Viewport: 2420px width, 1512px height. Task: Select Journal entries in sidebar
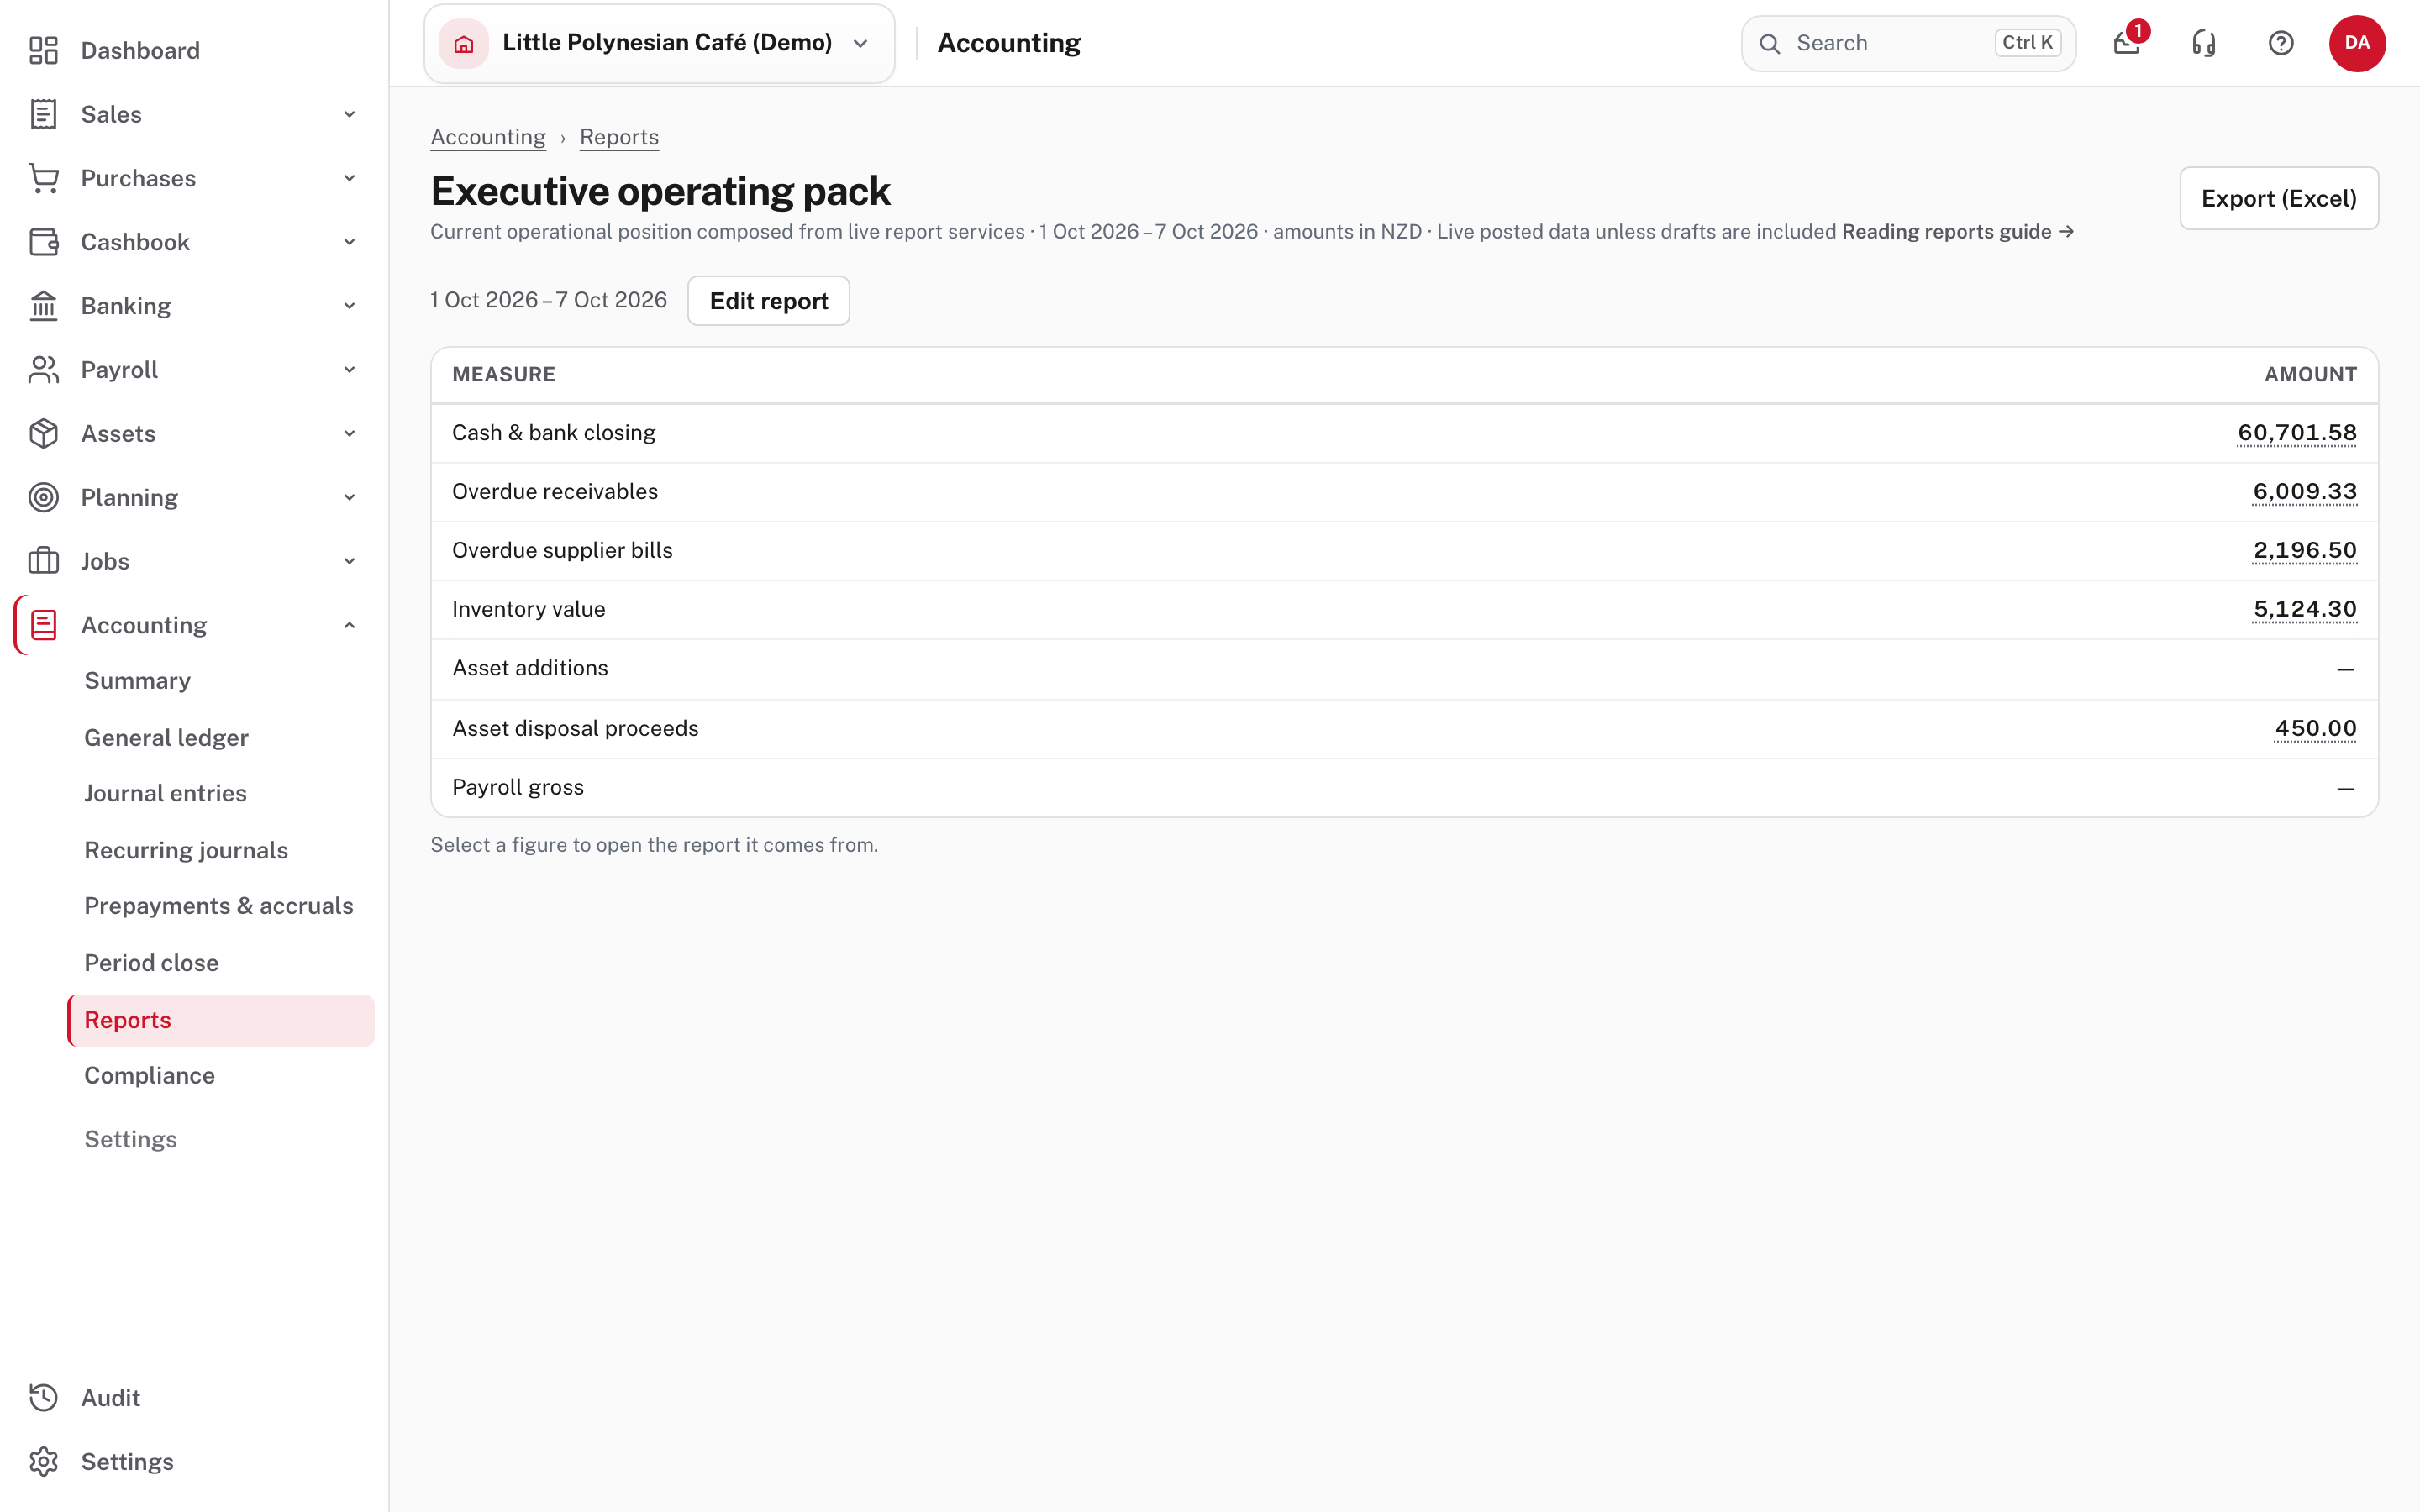(165, 793)
